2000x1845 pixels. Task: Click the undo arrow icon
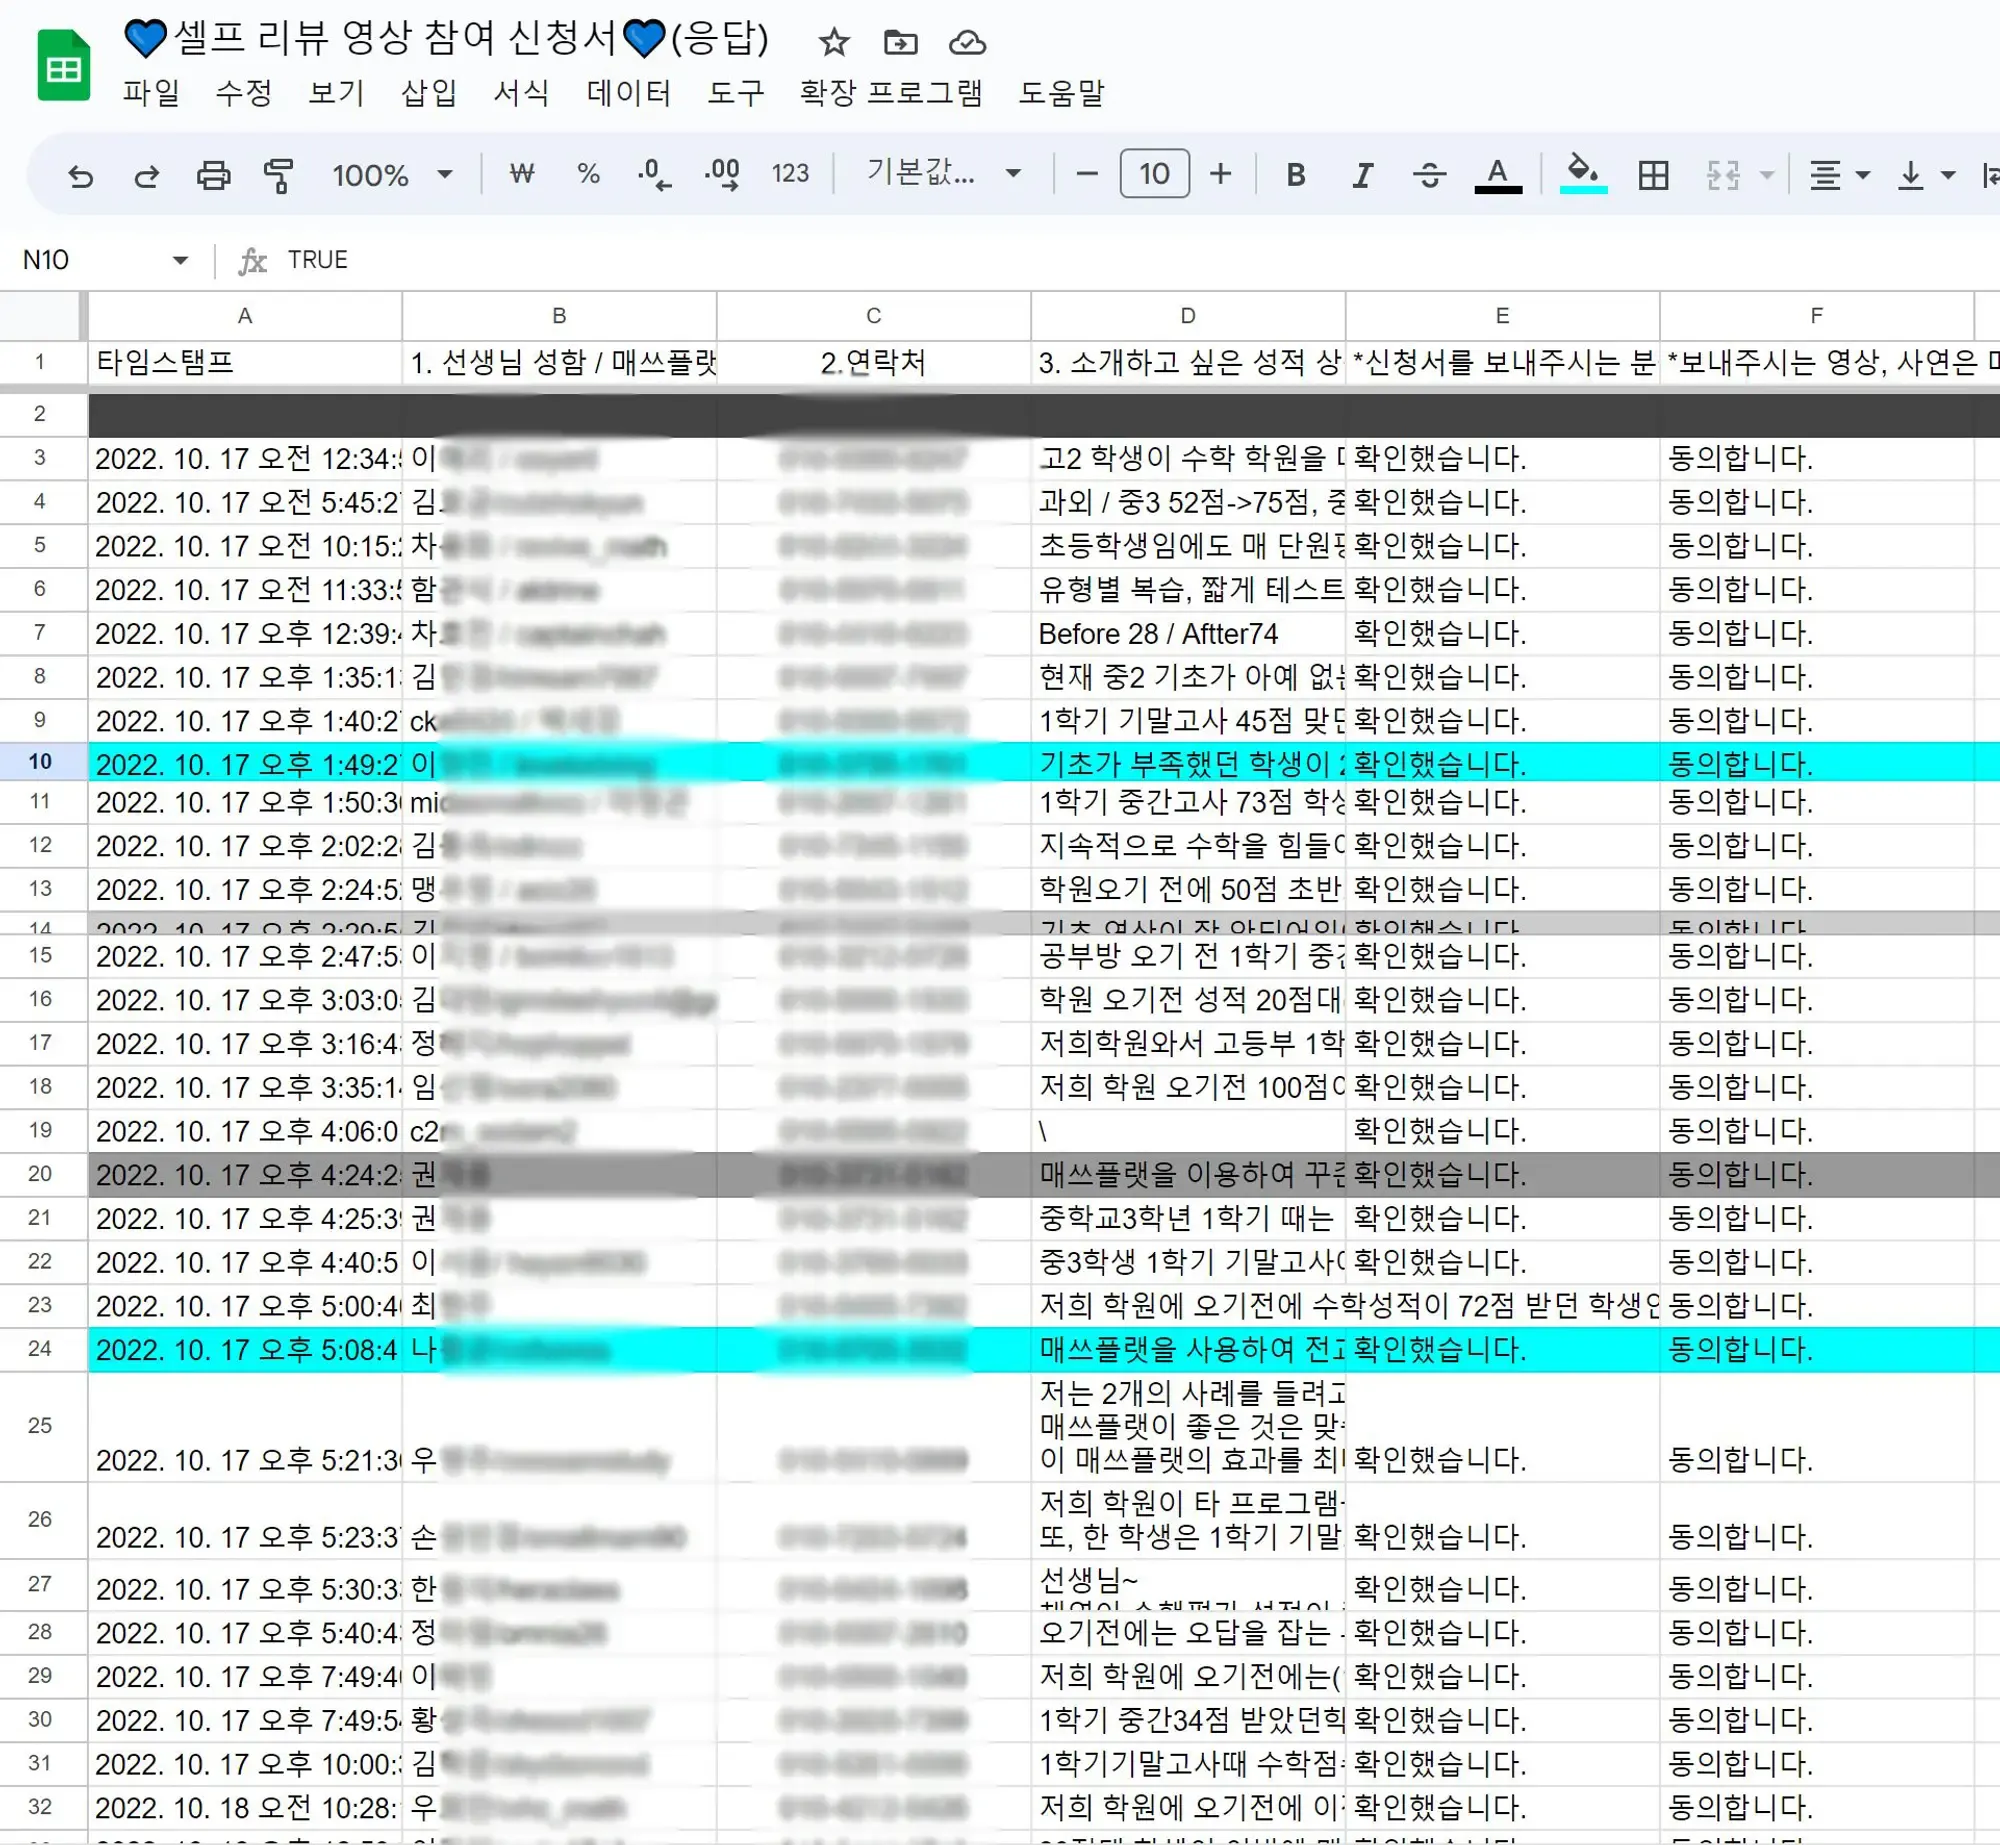(x=80, y=175)
